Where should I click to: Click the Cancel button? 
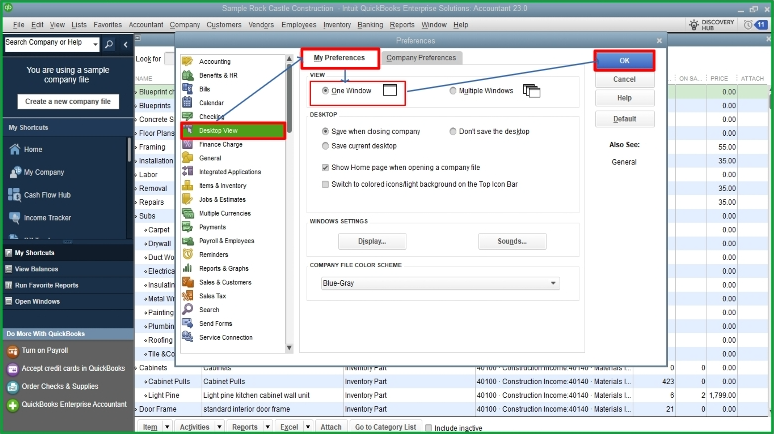[624, 79]
